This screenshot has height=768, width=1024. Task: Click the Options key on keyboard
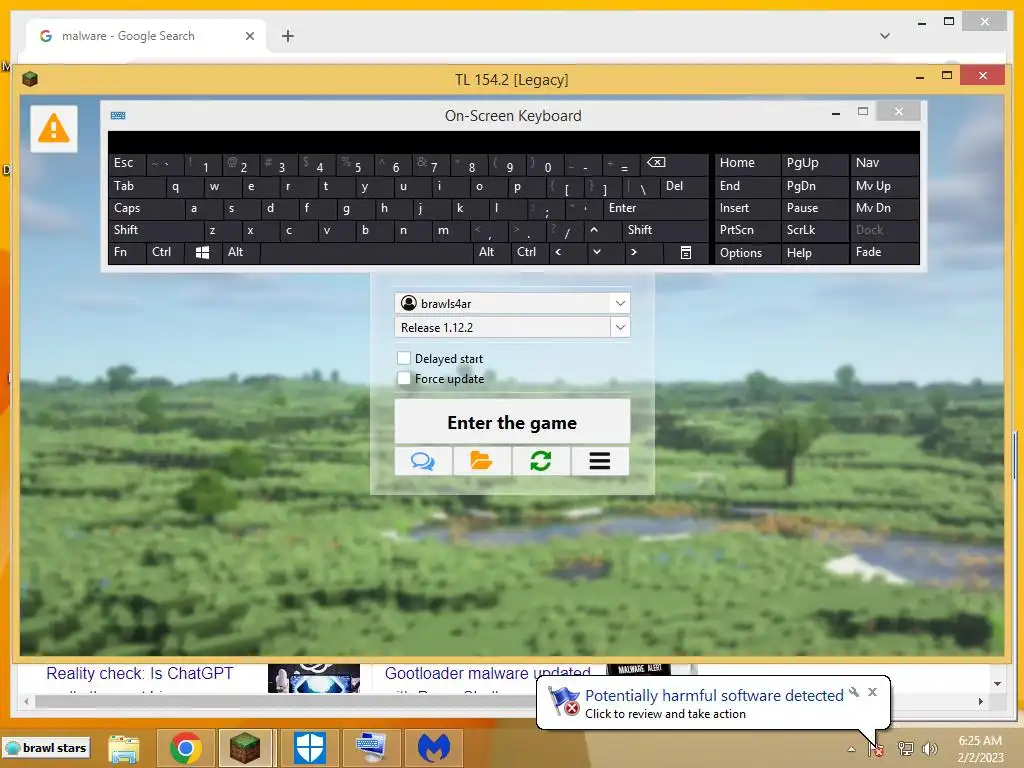pos(746,253)
